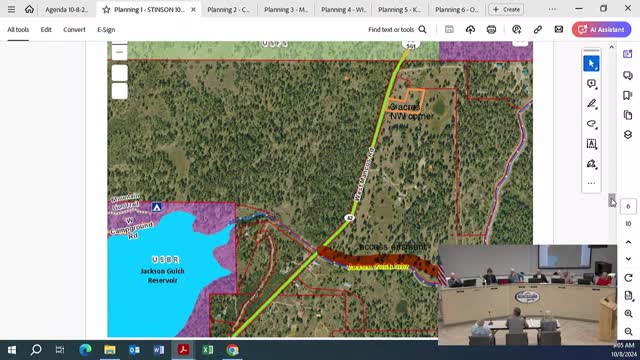Open the Convert menu
The image size is (640, 360).
[x=74, y=29]
